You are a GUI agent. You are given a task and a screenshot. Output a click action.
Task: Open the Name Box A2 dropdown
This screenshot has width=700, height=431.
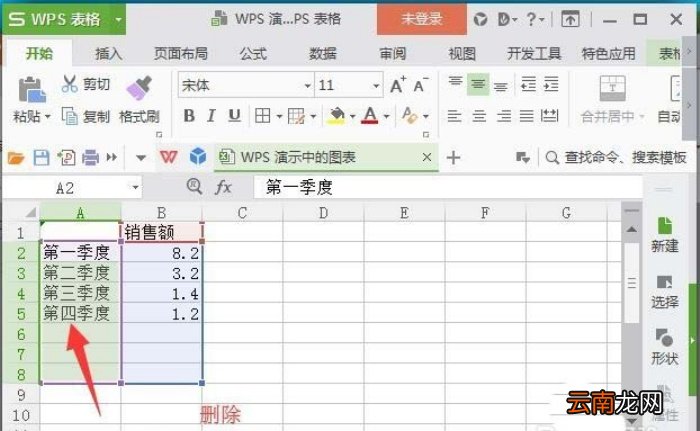(135, 188)
